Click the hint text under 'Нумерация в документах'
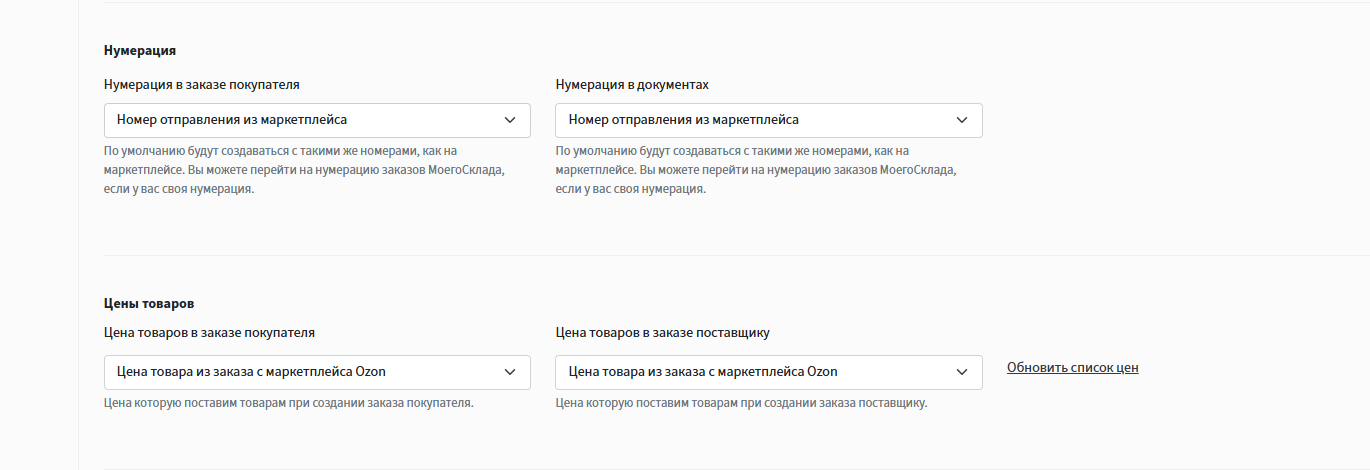The height and width of the screenshot is (470, 1370). tap(756, 171)
